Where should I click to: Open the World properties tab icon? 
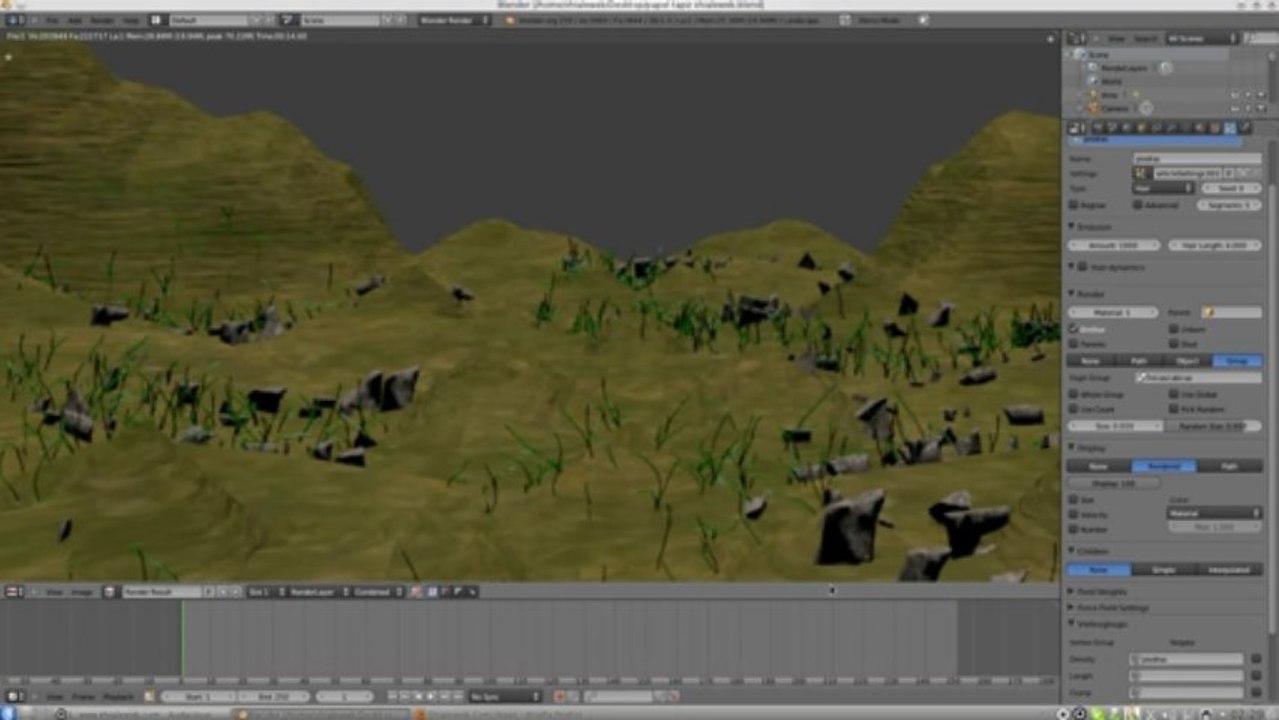pyautogui.click(x=1126, y=128)
